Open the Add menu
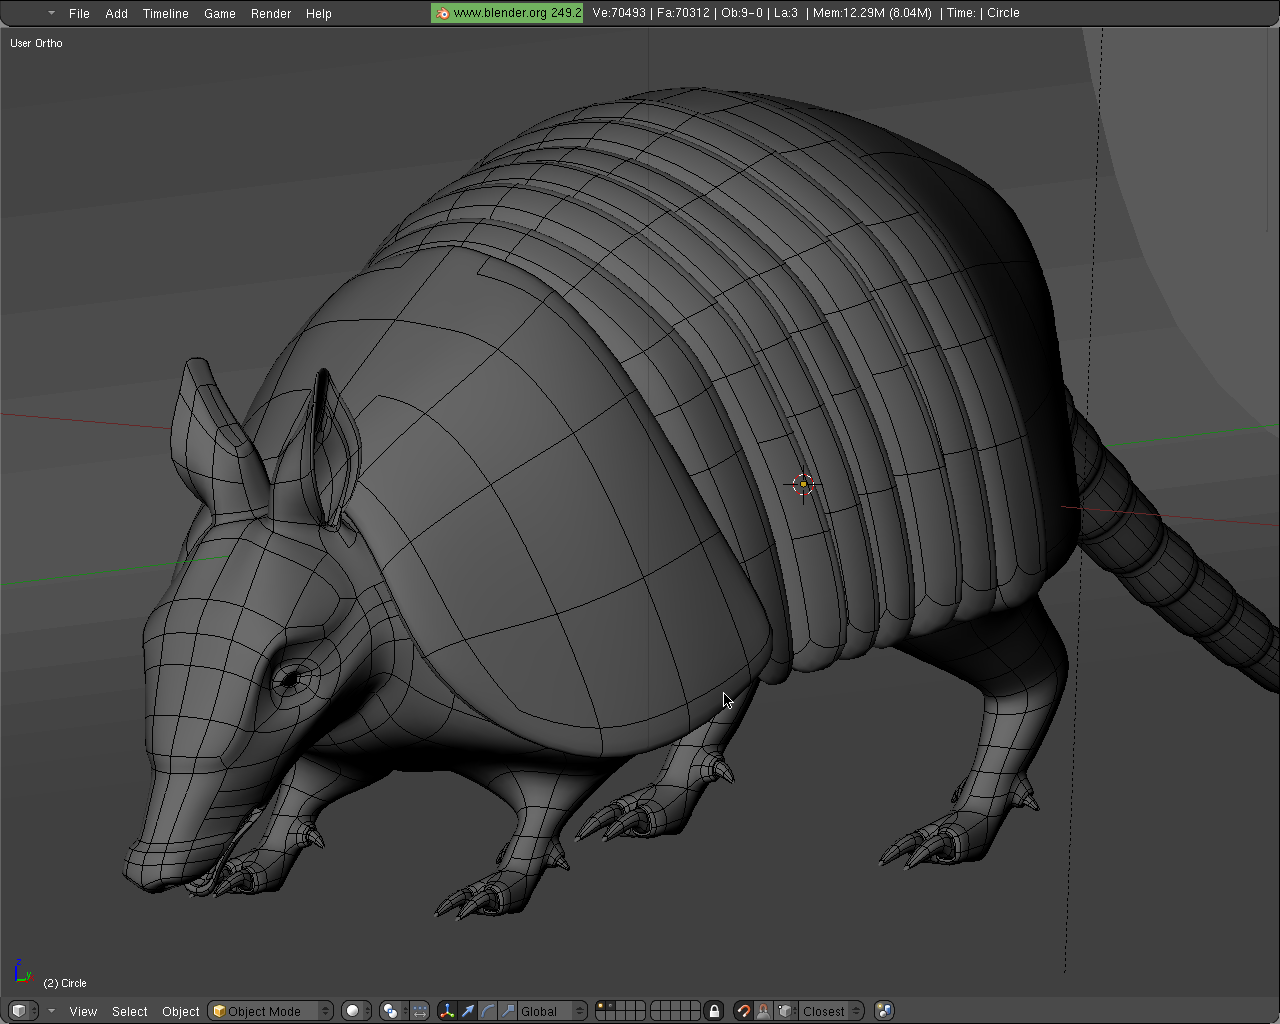 (x=117, y=13)
